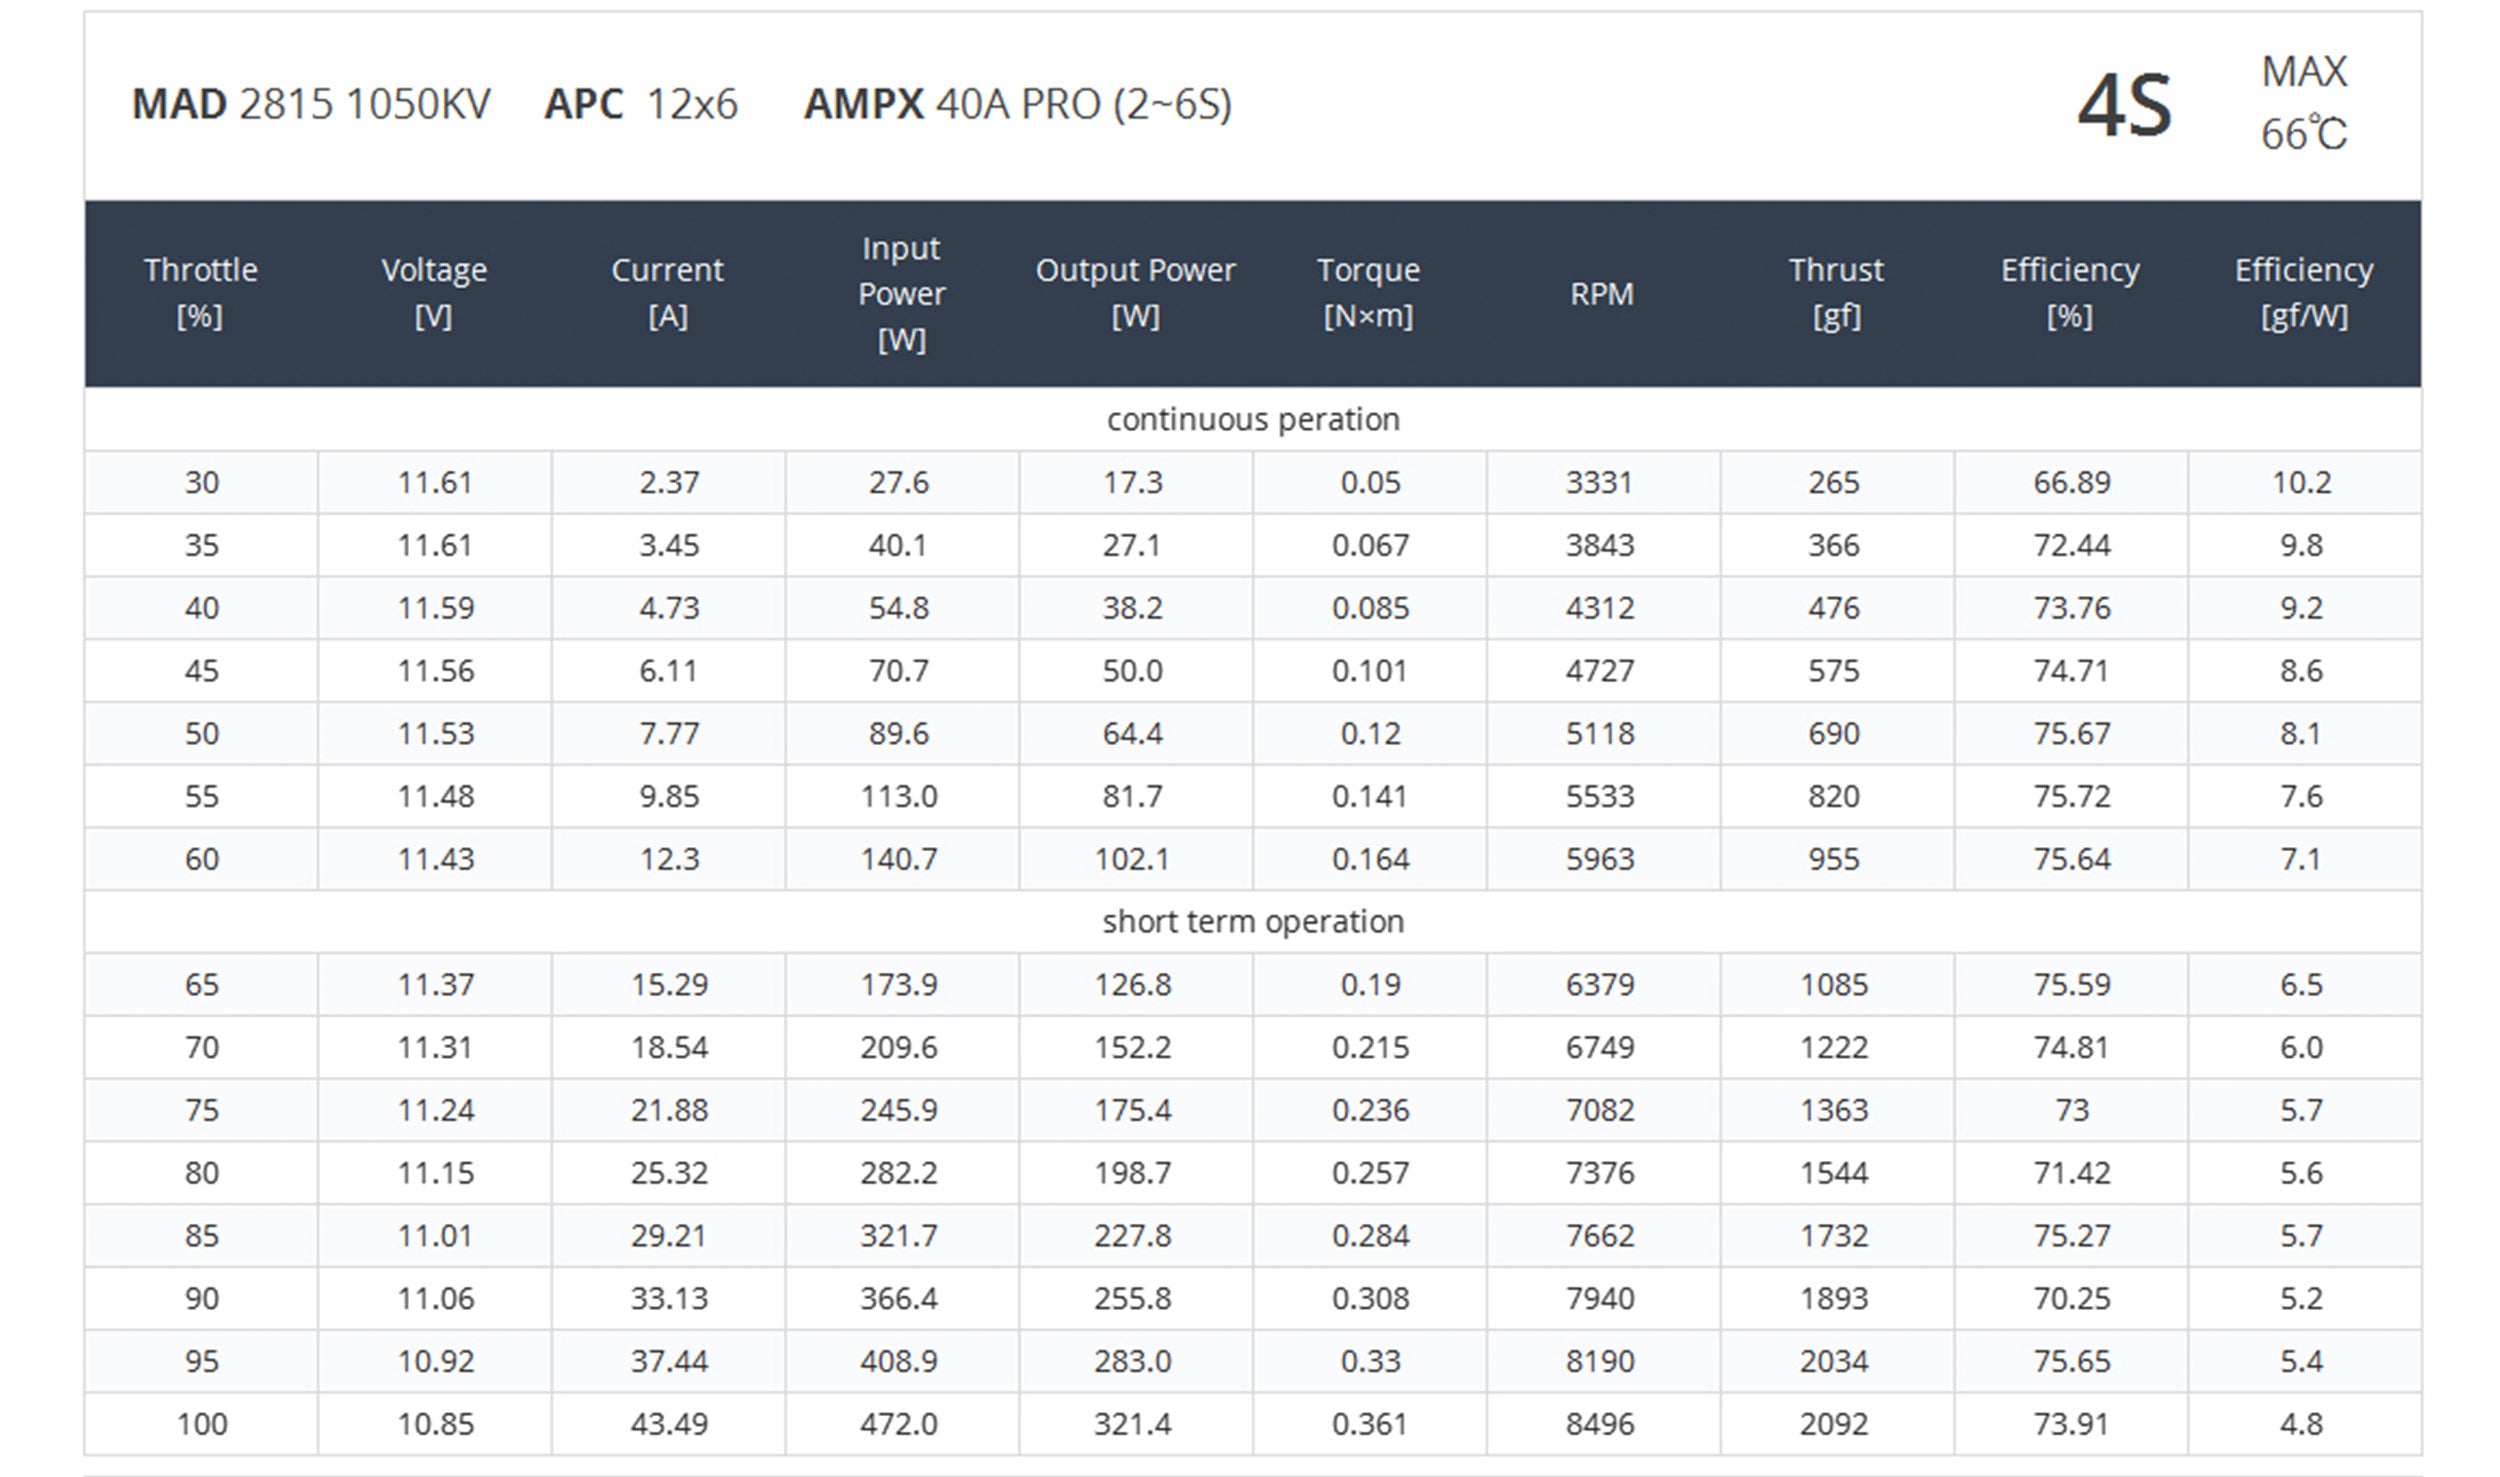
Task: Click the MAX 66℃ temperature text
Action: 2304,103
